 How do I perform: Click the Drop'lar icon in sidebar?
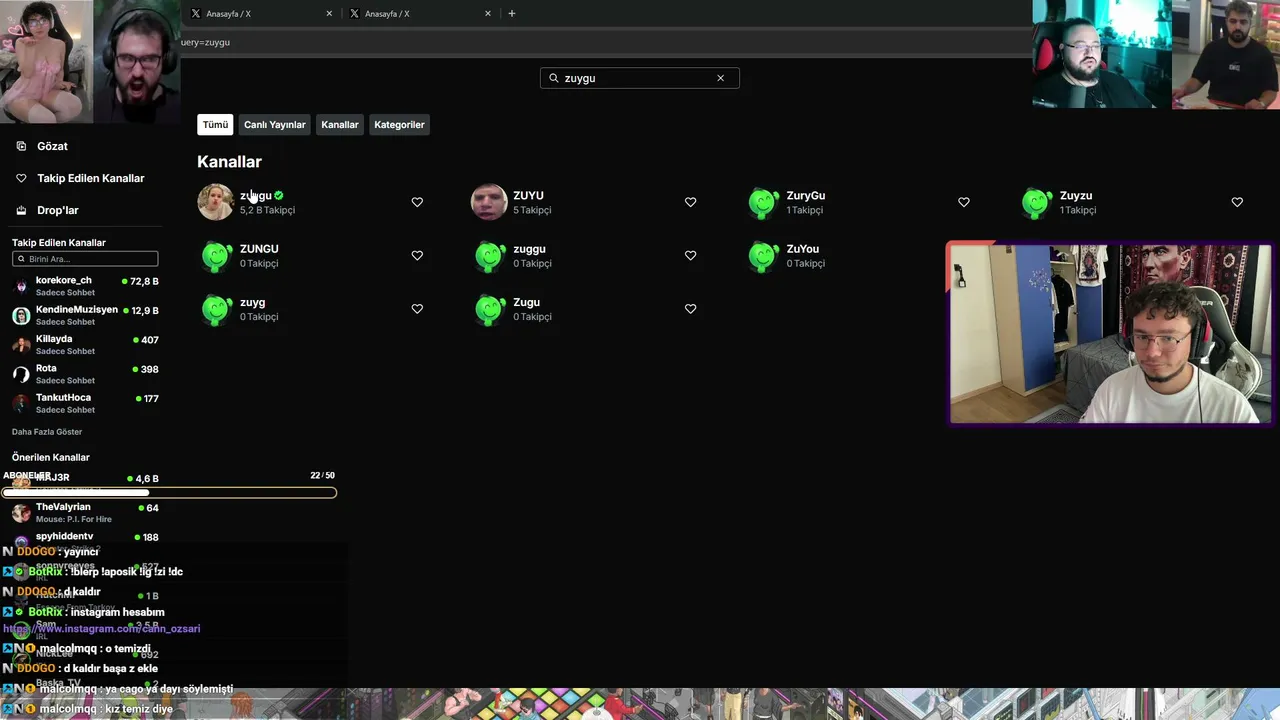(x=21, y=210)
